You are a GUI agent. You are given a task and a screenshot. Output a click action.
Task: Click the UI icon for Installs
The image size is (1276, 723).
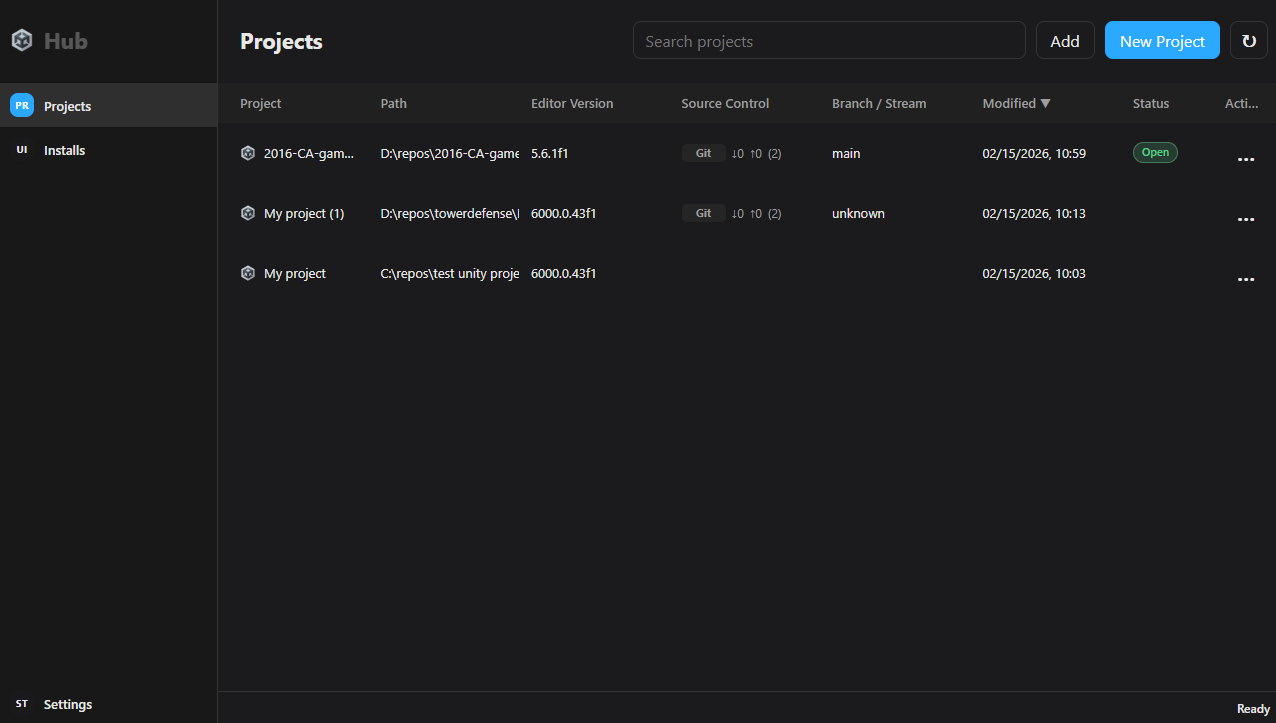22,150
